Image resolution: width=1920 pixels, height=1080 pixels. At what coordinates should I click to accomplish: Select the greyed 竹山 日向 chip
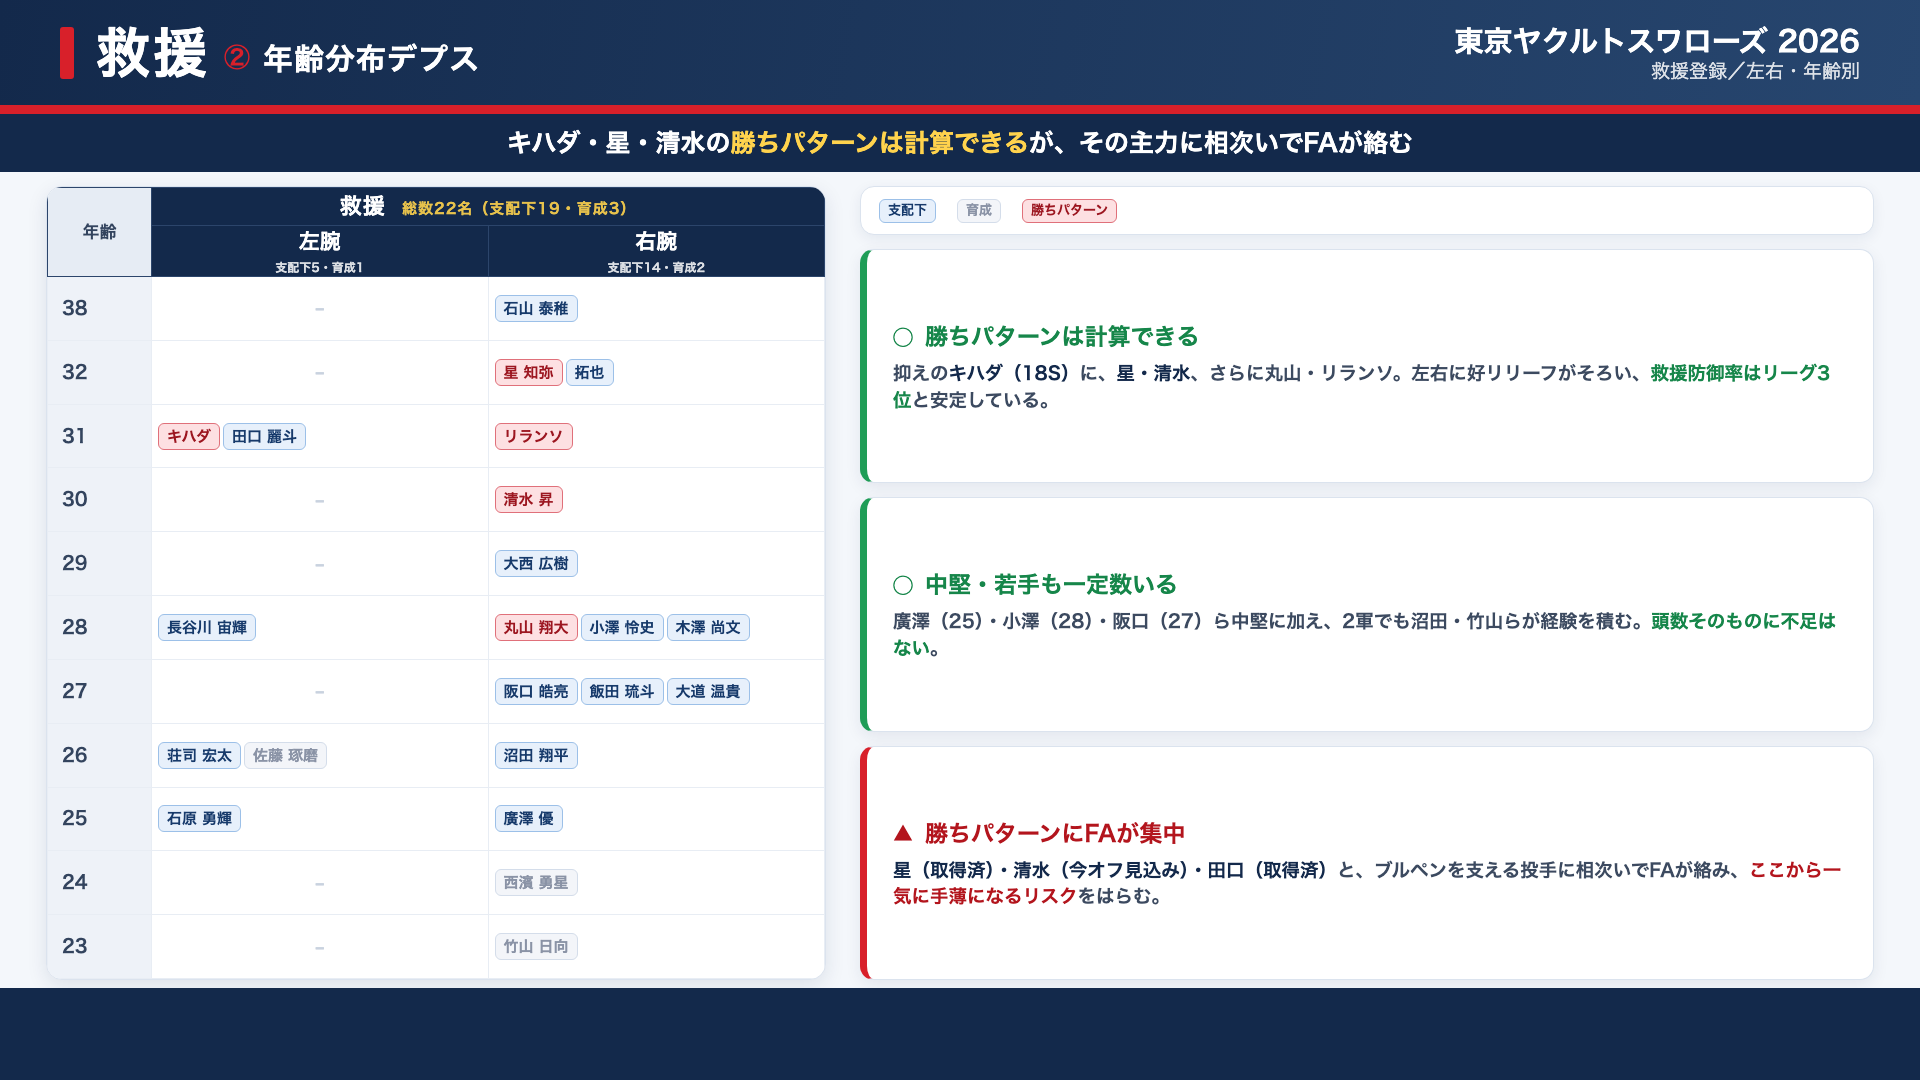pyautogui.click(x=536, y=947)
